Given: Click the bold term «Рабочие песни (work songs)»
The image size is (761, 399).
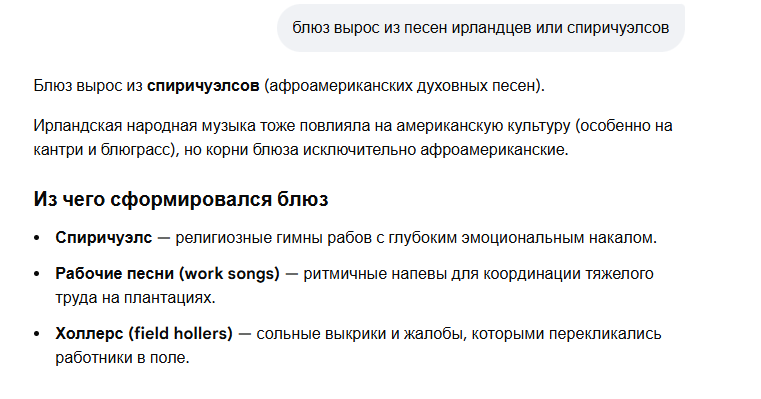Looking at the screenshot, I should coord(167,274).
